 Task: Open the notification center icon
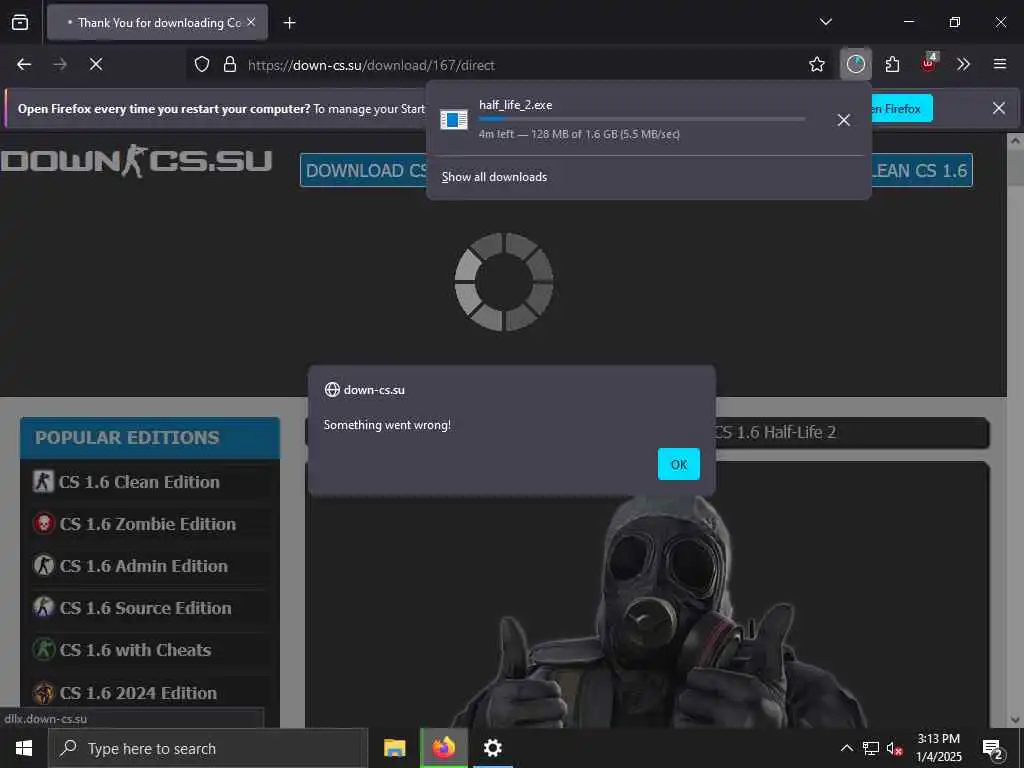(993, 749)
